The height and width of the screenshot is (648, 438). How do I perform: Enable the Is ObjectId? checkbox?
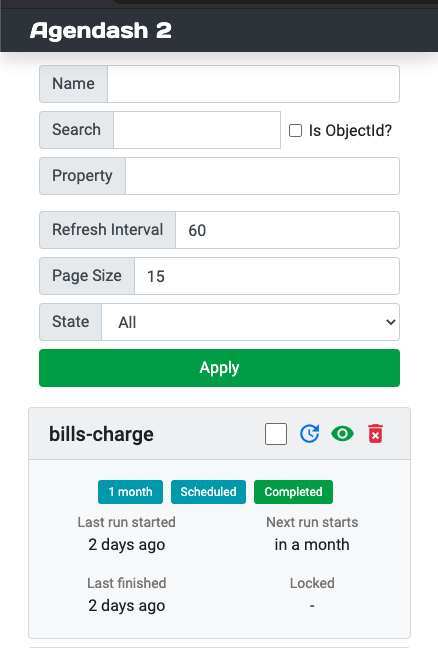295,131
